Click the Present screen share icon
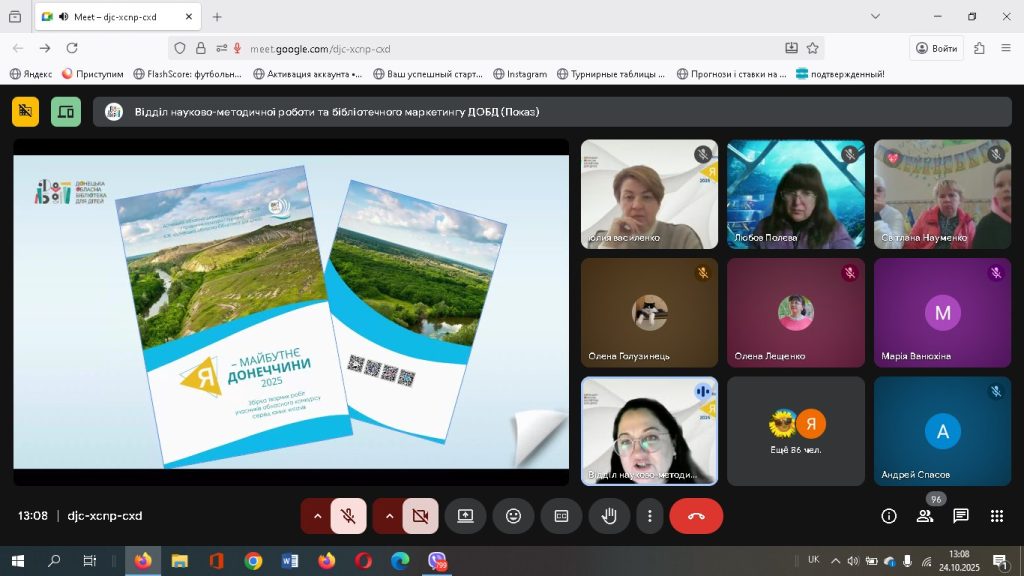Viewport: 1024px width, 576px height. (x=465, y=516)
